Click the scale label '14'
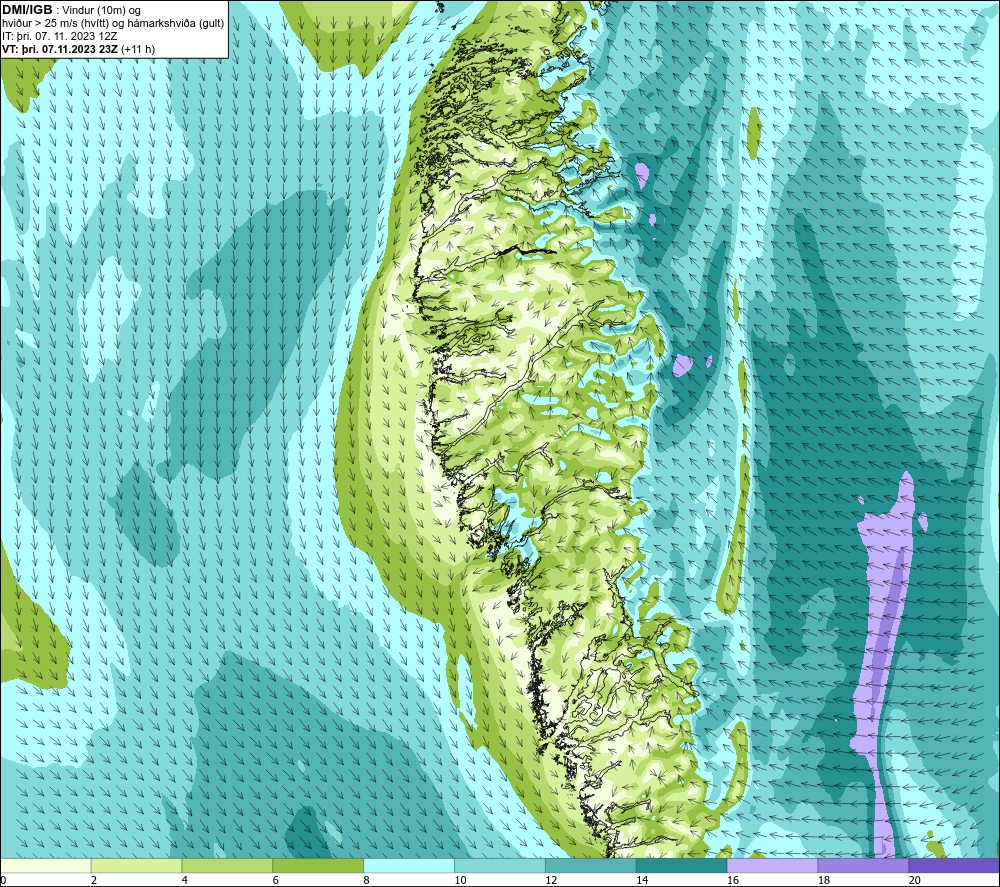 click(642, 881)
